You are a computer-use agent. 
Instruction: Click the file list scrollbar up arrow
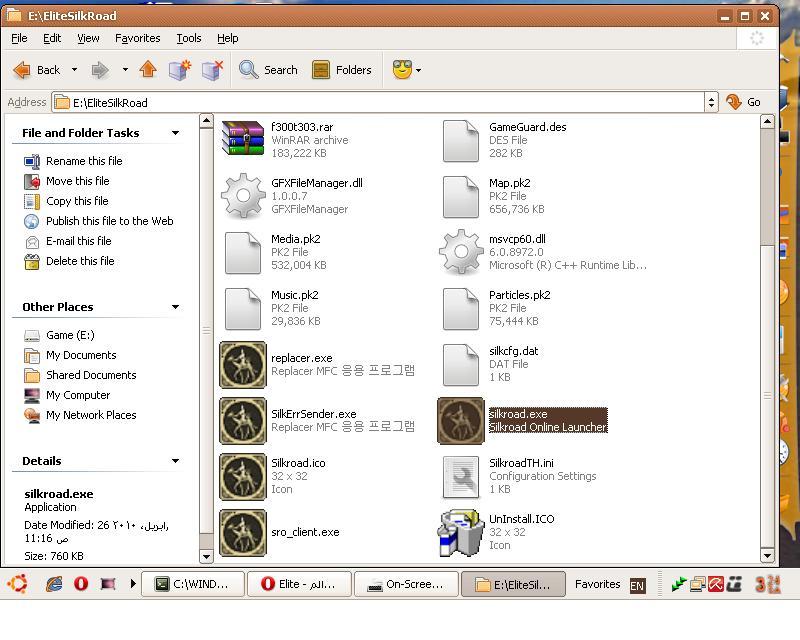point(767,121)
